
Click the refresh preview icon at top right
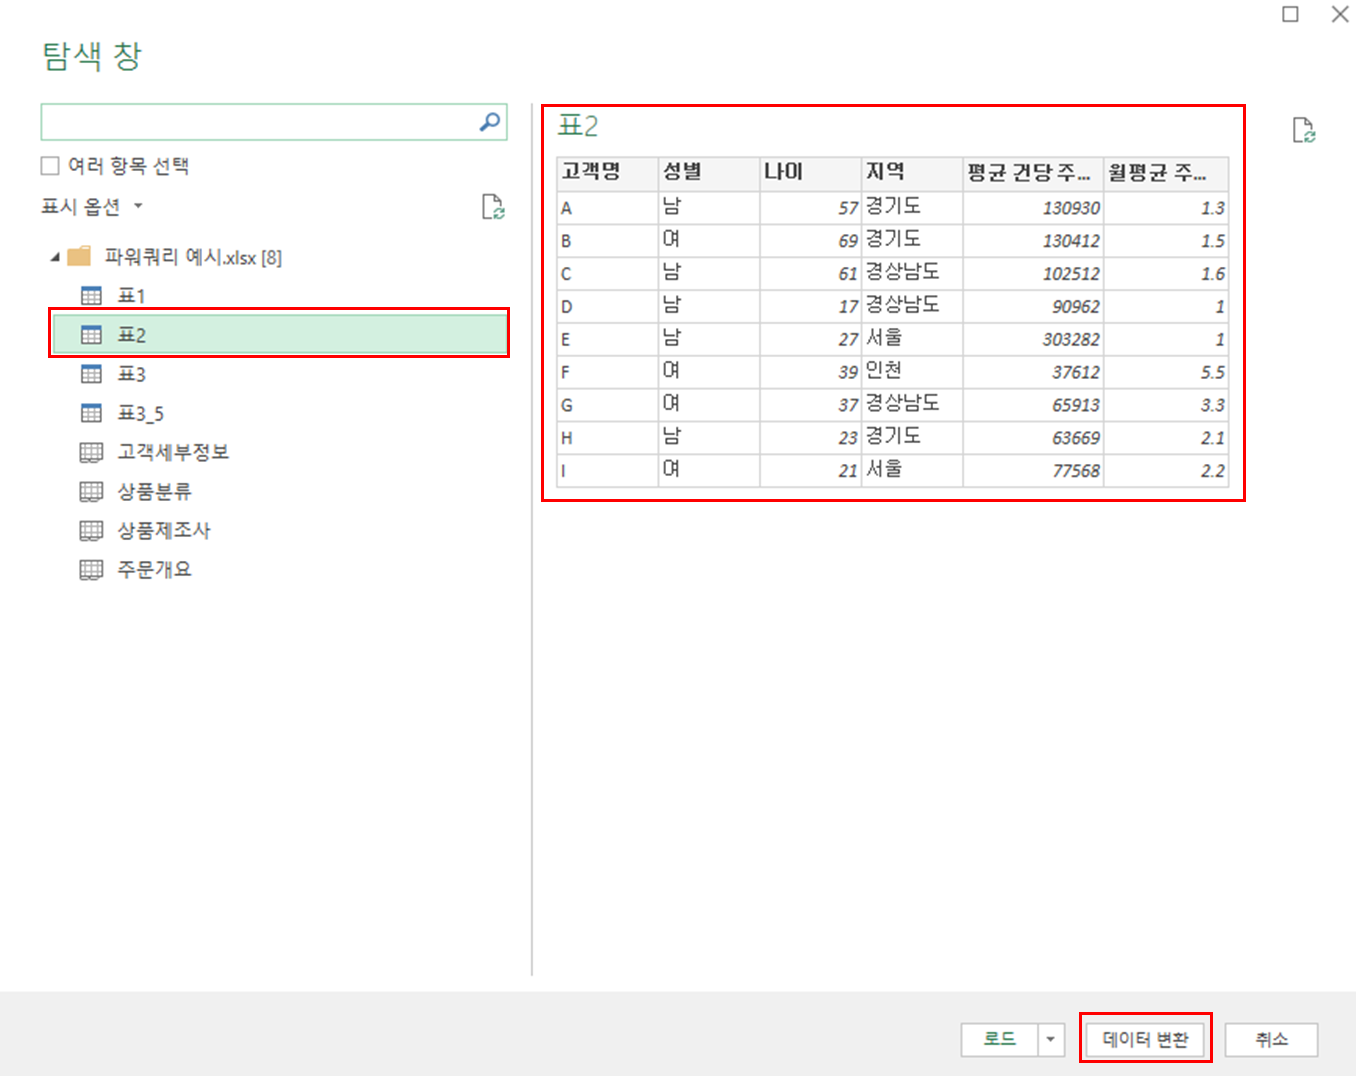[x=1304, y=130]
